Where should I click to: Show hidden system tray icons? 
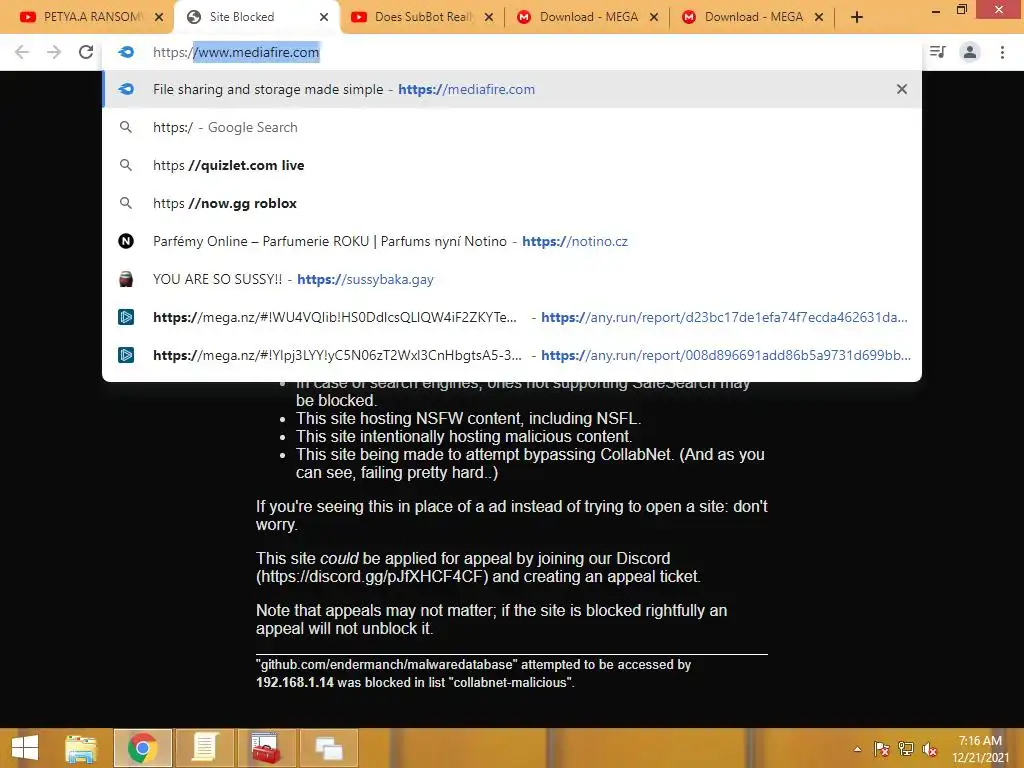tap(857, 750)
